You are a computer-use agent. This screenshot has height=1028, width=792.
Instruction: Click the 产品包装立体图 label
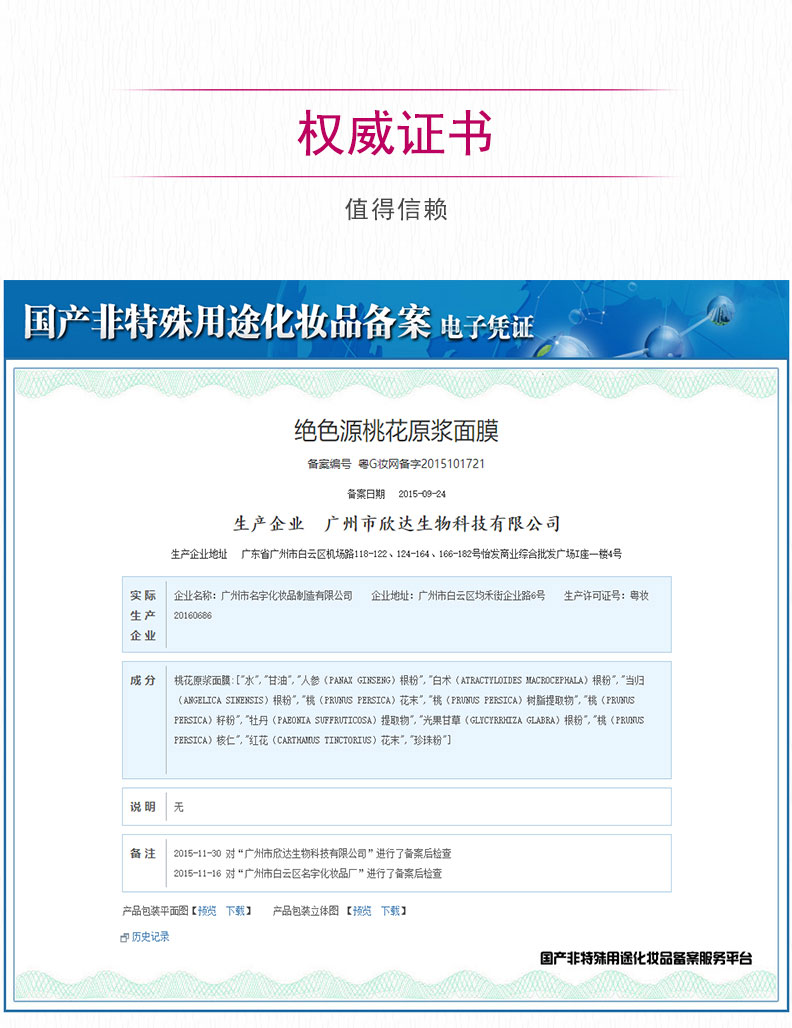[x=306, y=911]
